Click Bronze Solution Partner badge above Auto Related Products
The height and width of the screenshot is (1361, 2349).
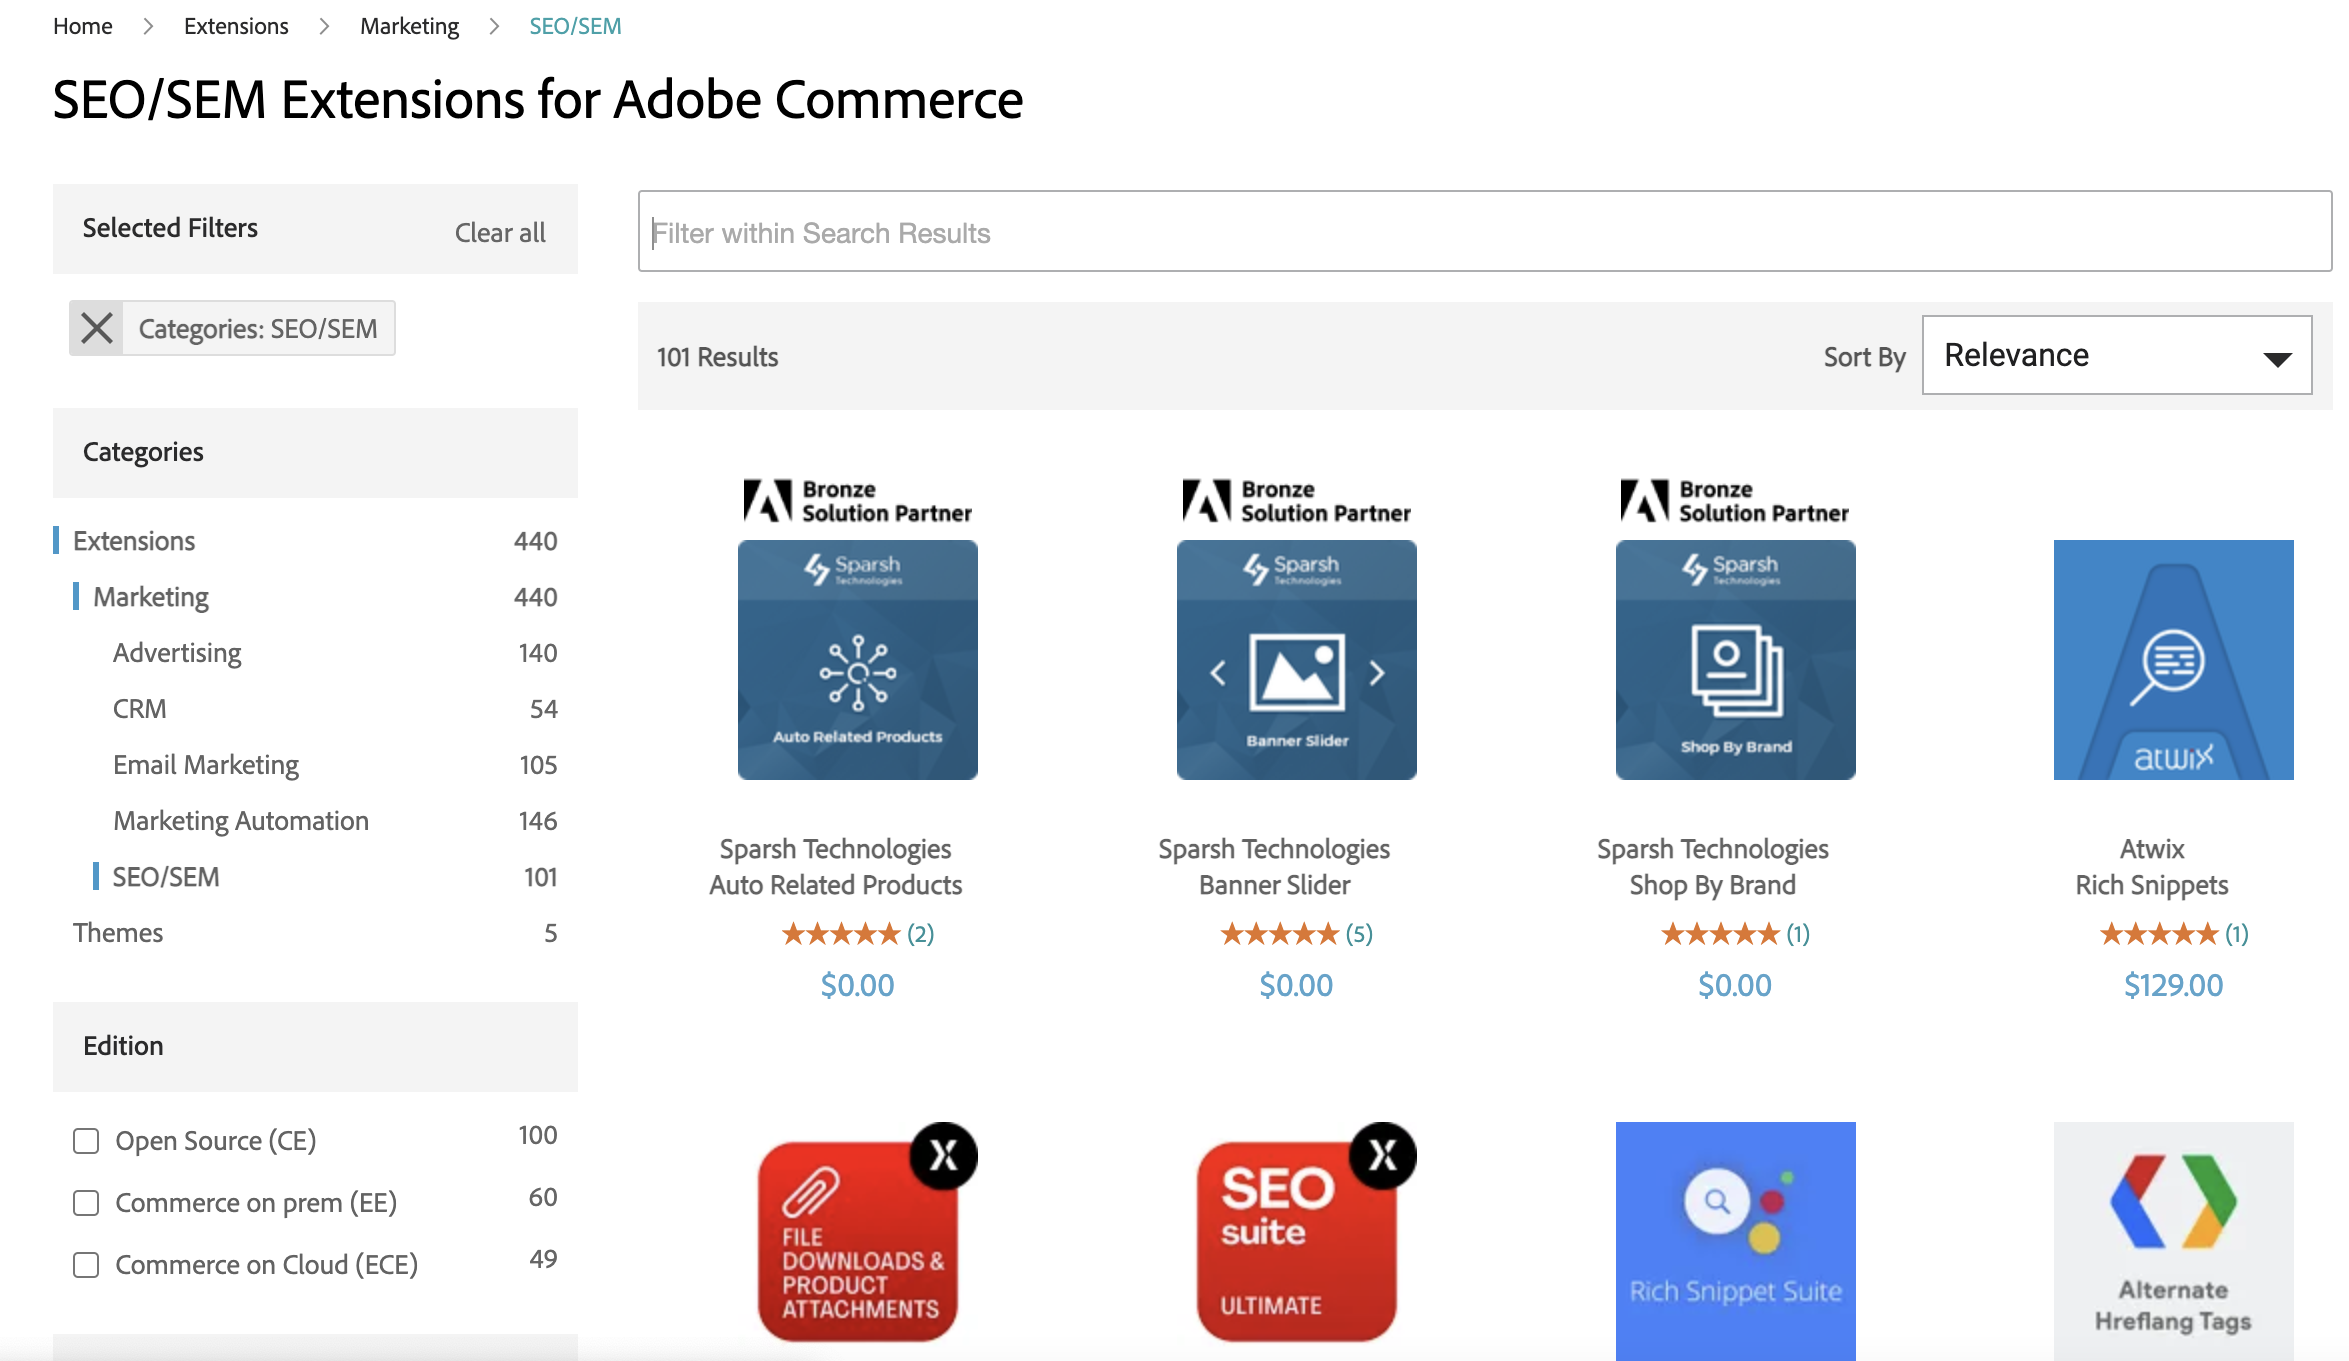pos(857,501)
